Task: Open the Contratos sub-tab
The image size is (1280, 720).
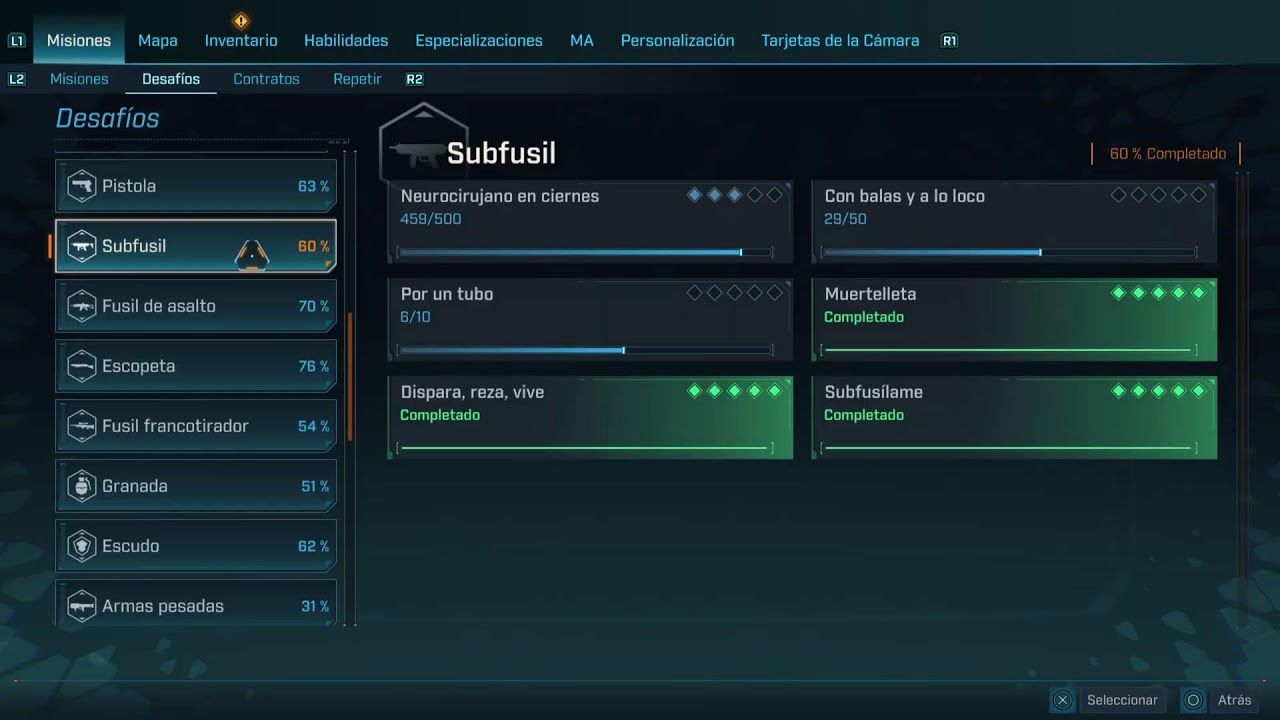Action: coord(266,79)
